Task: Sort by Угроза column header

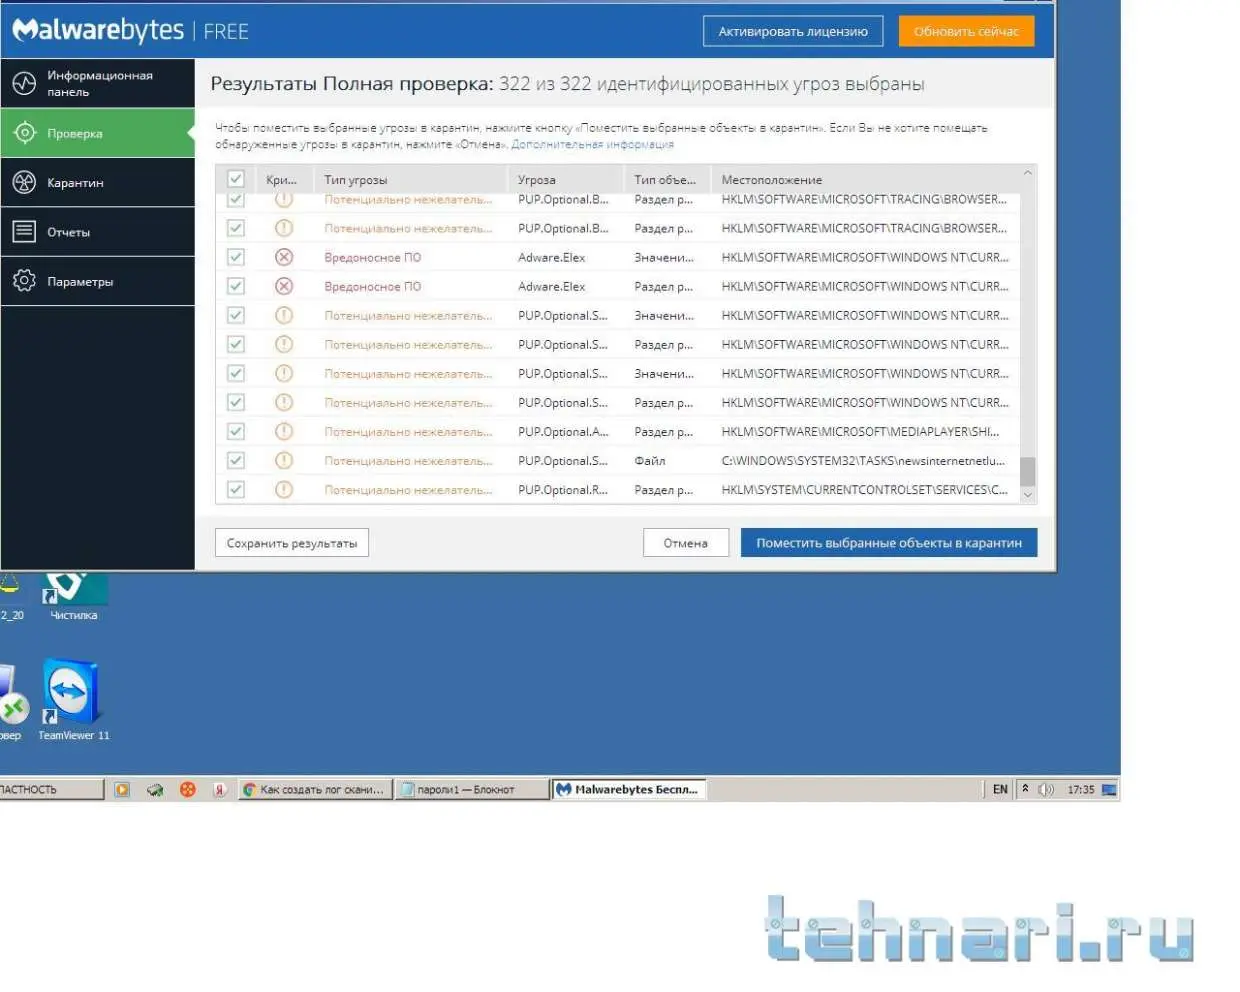Action: (565, 180)
